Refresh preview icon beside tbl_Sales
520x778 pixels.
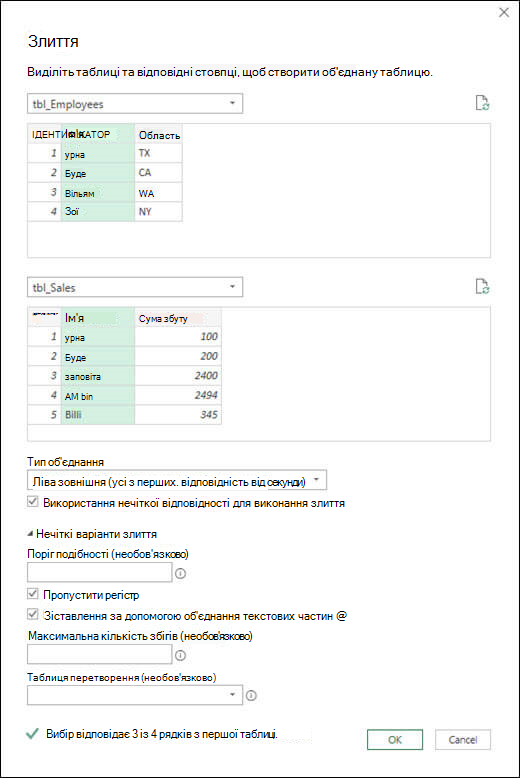coord(482,286)
